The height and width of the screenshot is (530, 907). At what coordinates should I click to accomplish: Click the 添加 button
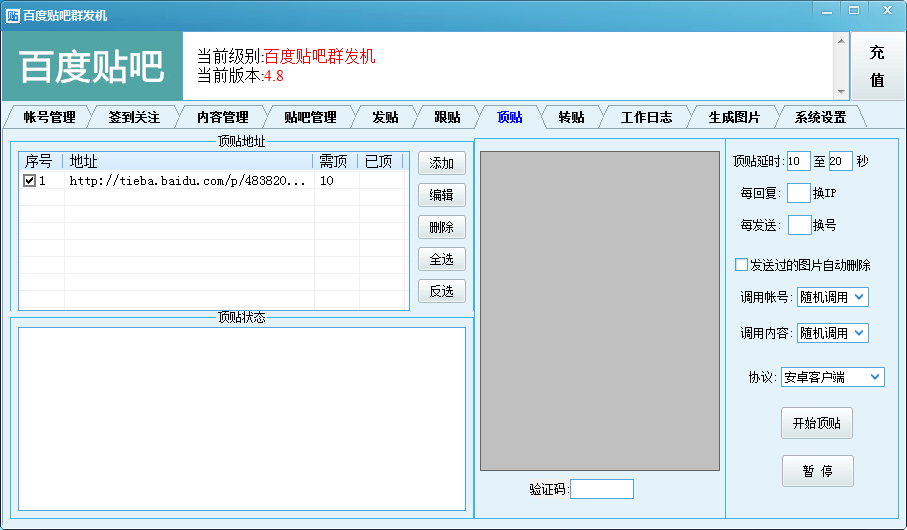[442, 163]
